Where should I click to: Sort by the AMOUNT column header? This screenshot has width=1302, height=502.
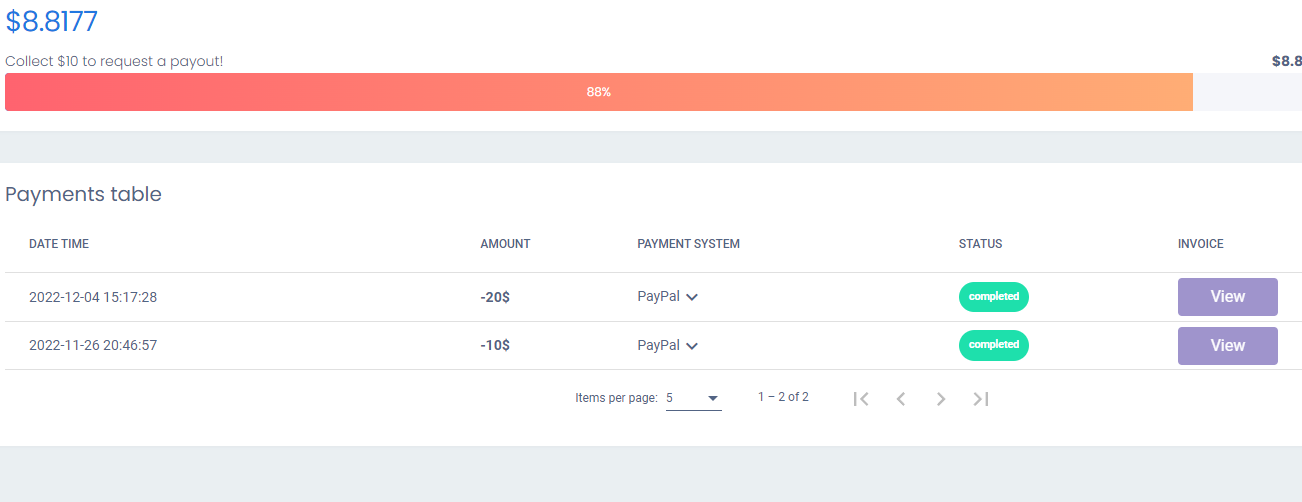click(x=505, y=244)
